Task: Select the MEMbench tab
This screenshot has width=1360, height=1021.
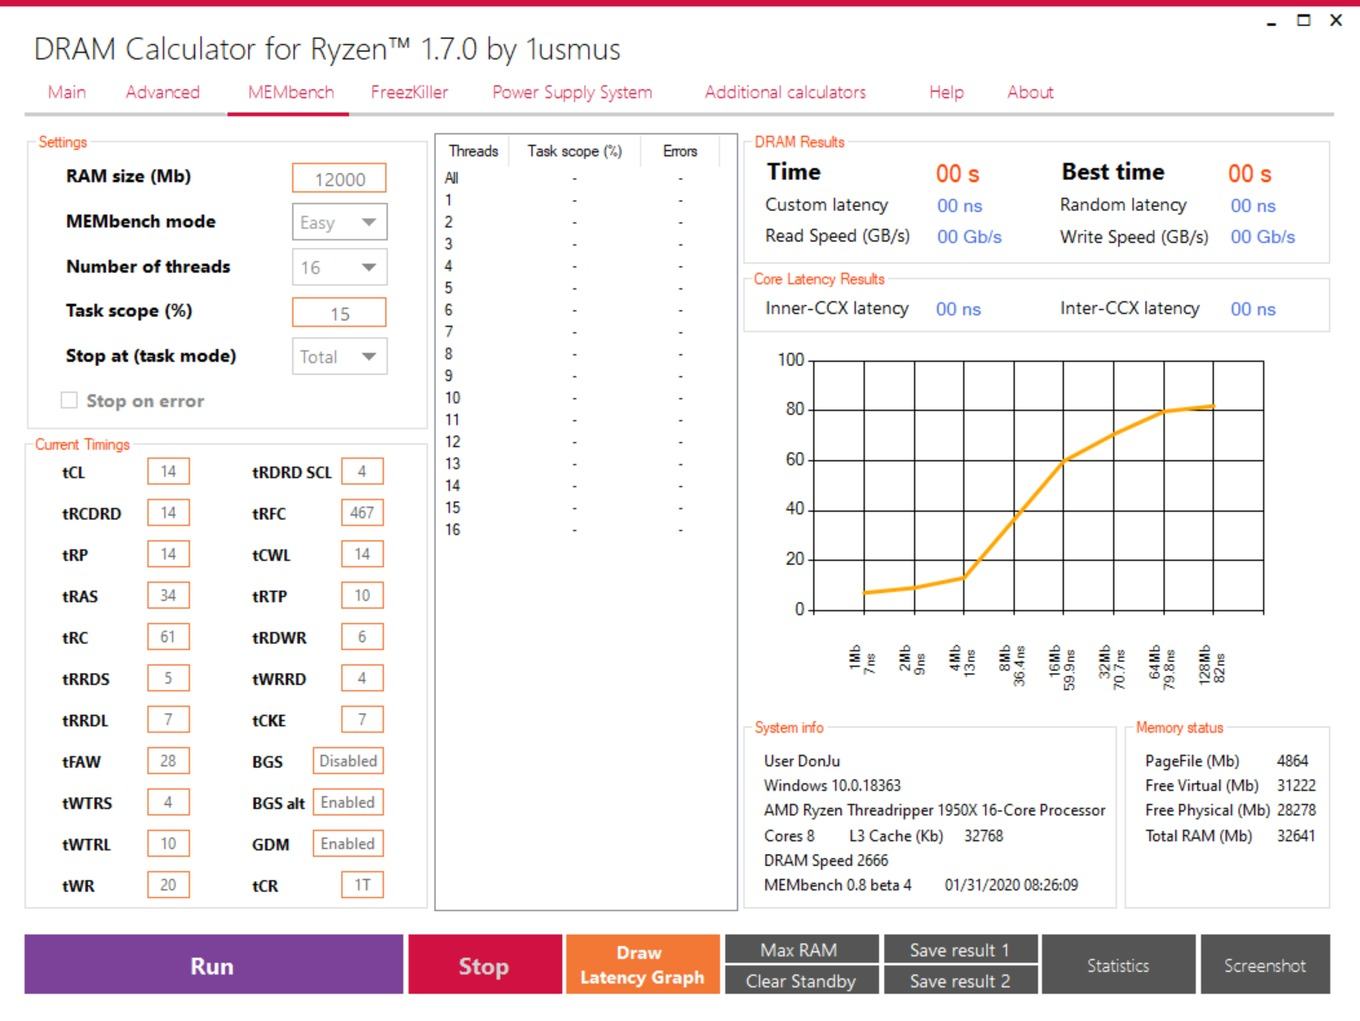Action: 291,92
